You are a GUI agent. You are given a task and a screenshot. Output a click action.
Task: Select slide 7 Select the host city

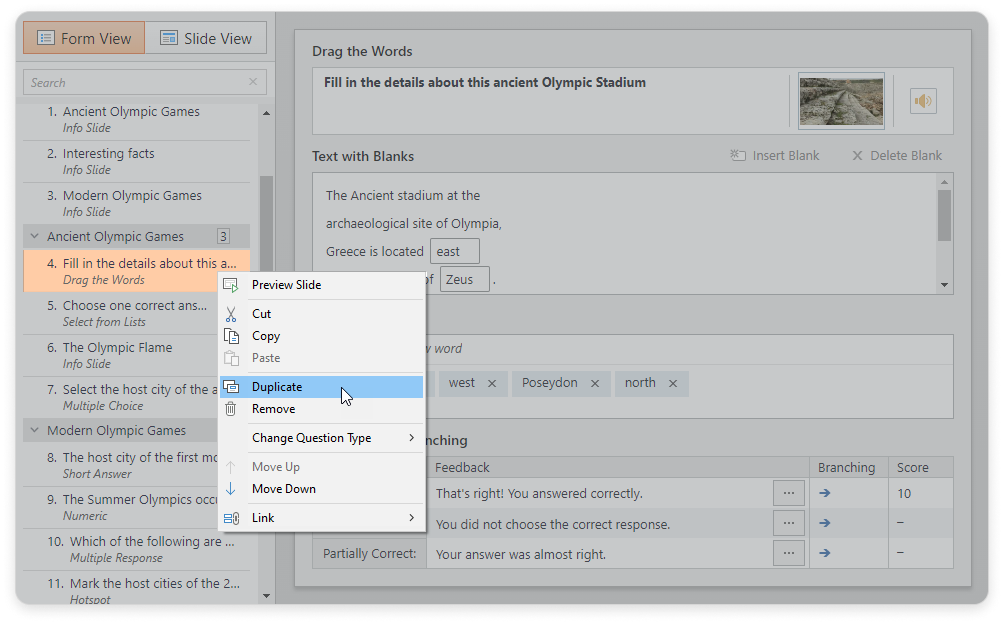[122, 397]
